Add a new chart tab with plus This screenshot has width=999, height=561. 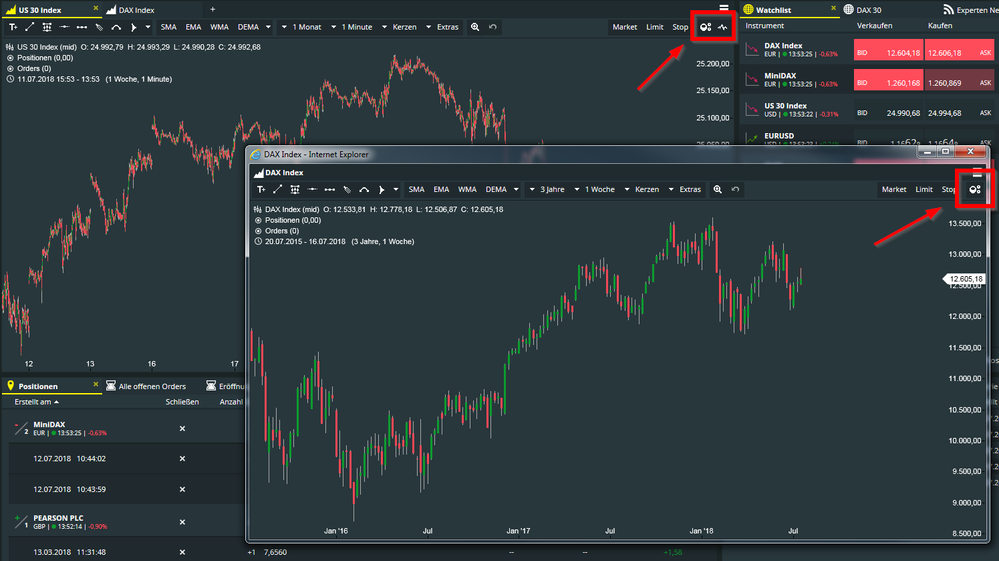tap(213, 10)
